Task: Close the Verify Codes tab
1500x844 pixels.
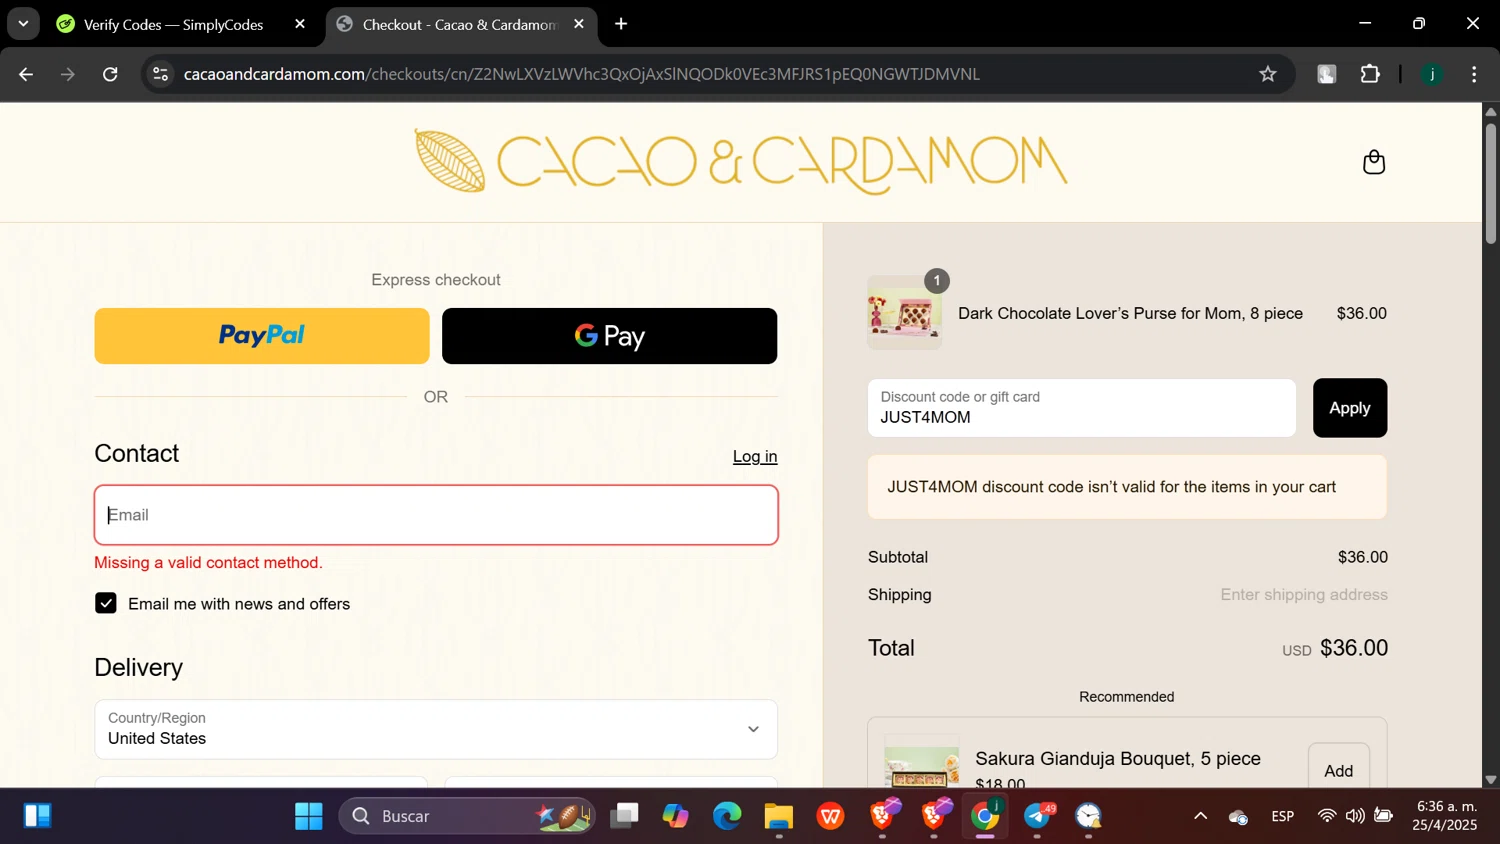Action: [300, 24]
